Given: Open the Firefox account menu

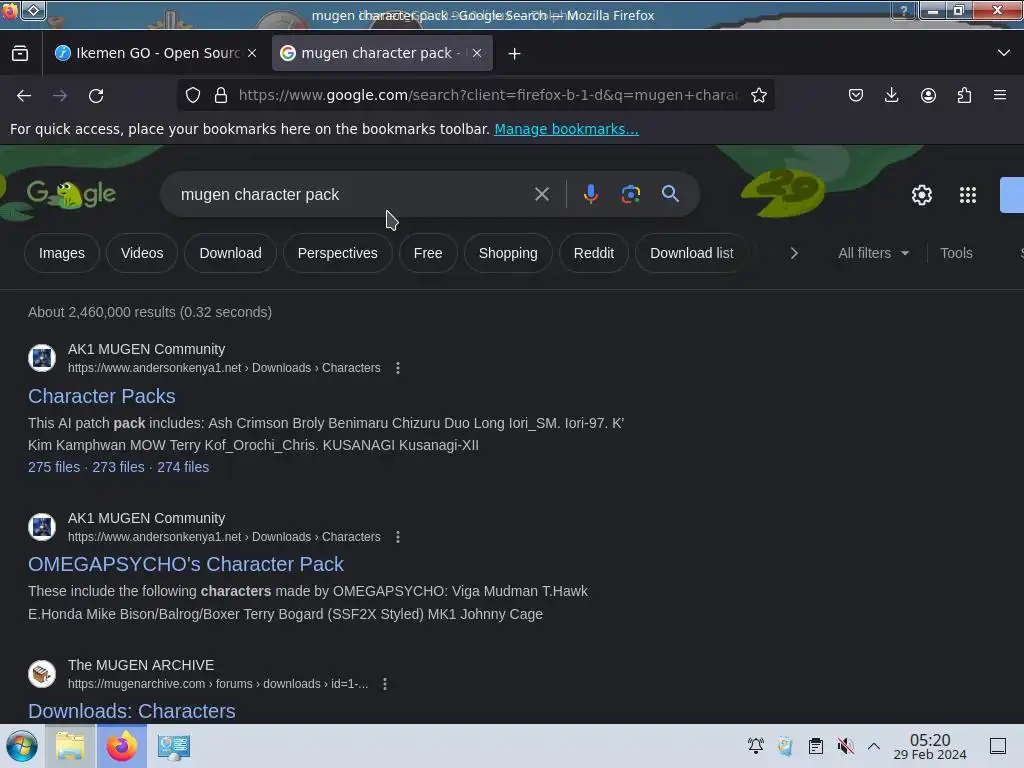Looking at the screenshot, I should (928, 95).
